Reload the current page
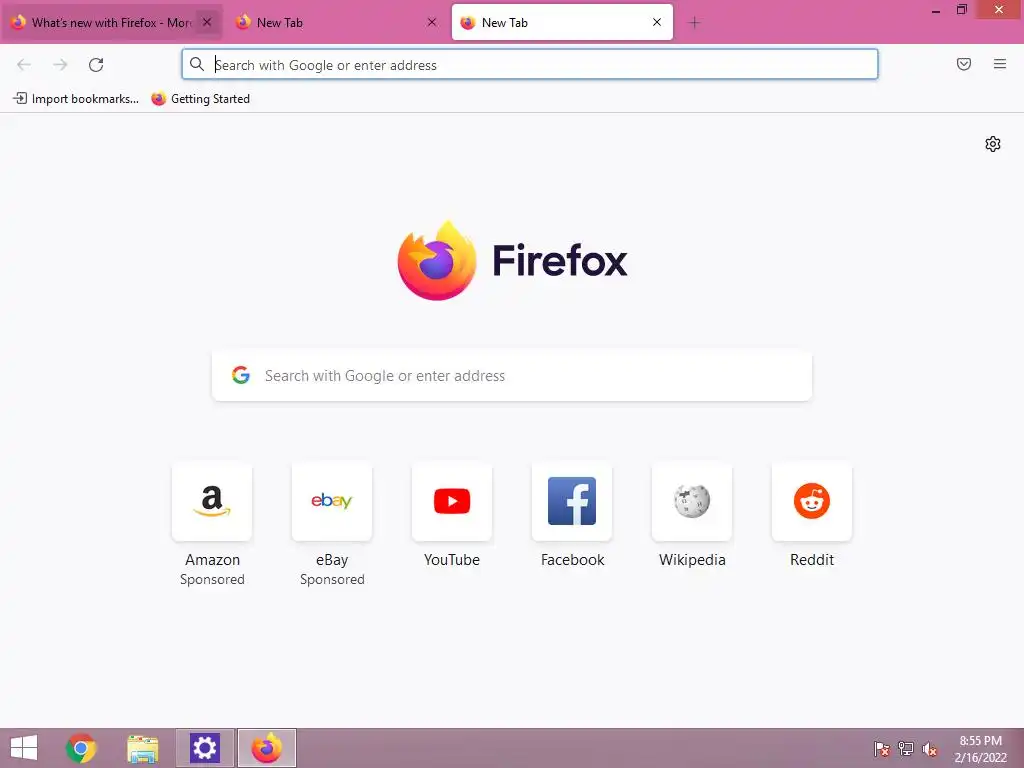1024x768 pixels. click(96, 65)
